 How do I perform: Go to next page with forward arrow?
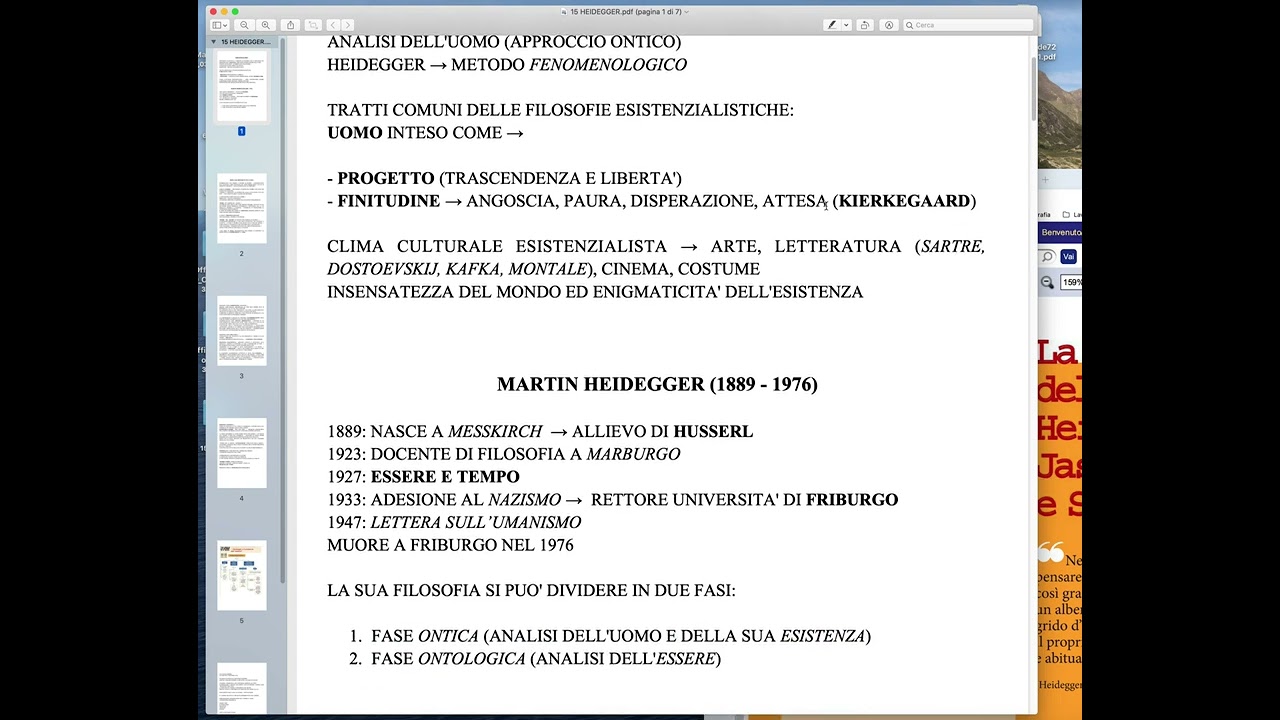(347, 25)
